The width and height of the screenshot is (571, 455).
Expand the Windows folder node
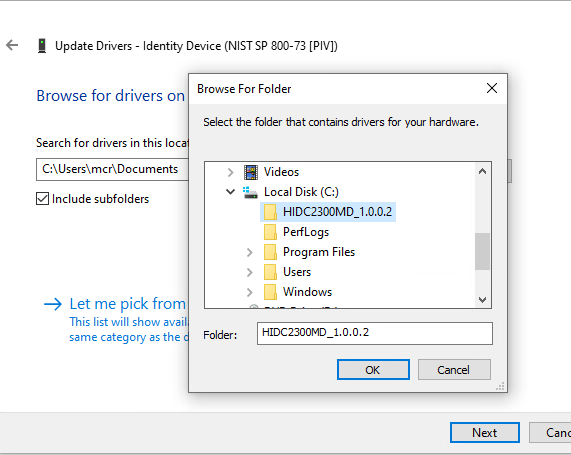click(249, 292)
